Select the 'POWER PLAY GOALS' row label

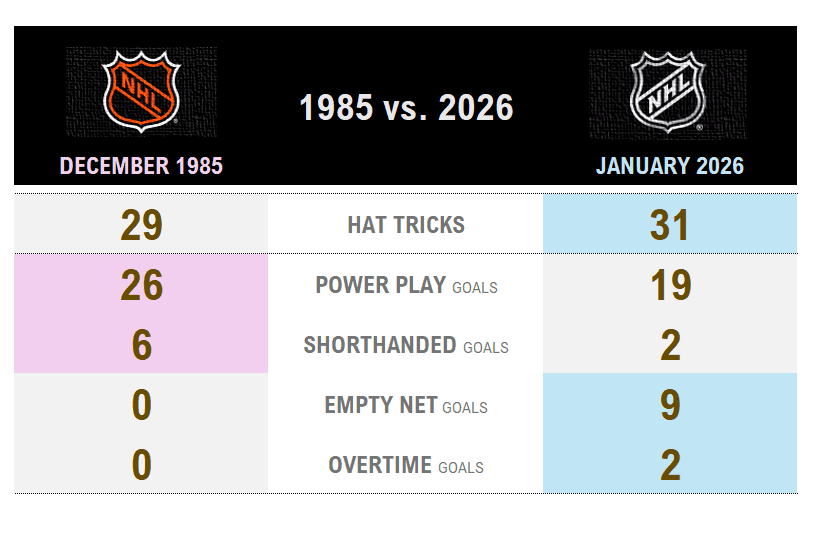[406, 285]
